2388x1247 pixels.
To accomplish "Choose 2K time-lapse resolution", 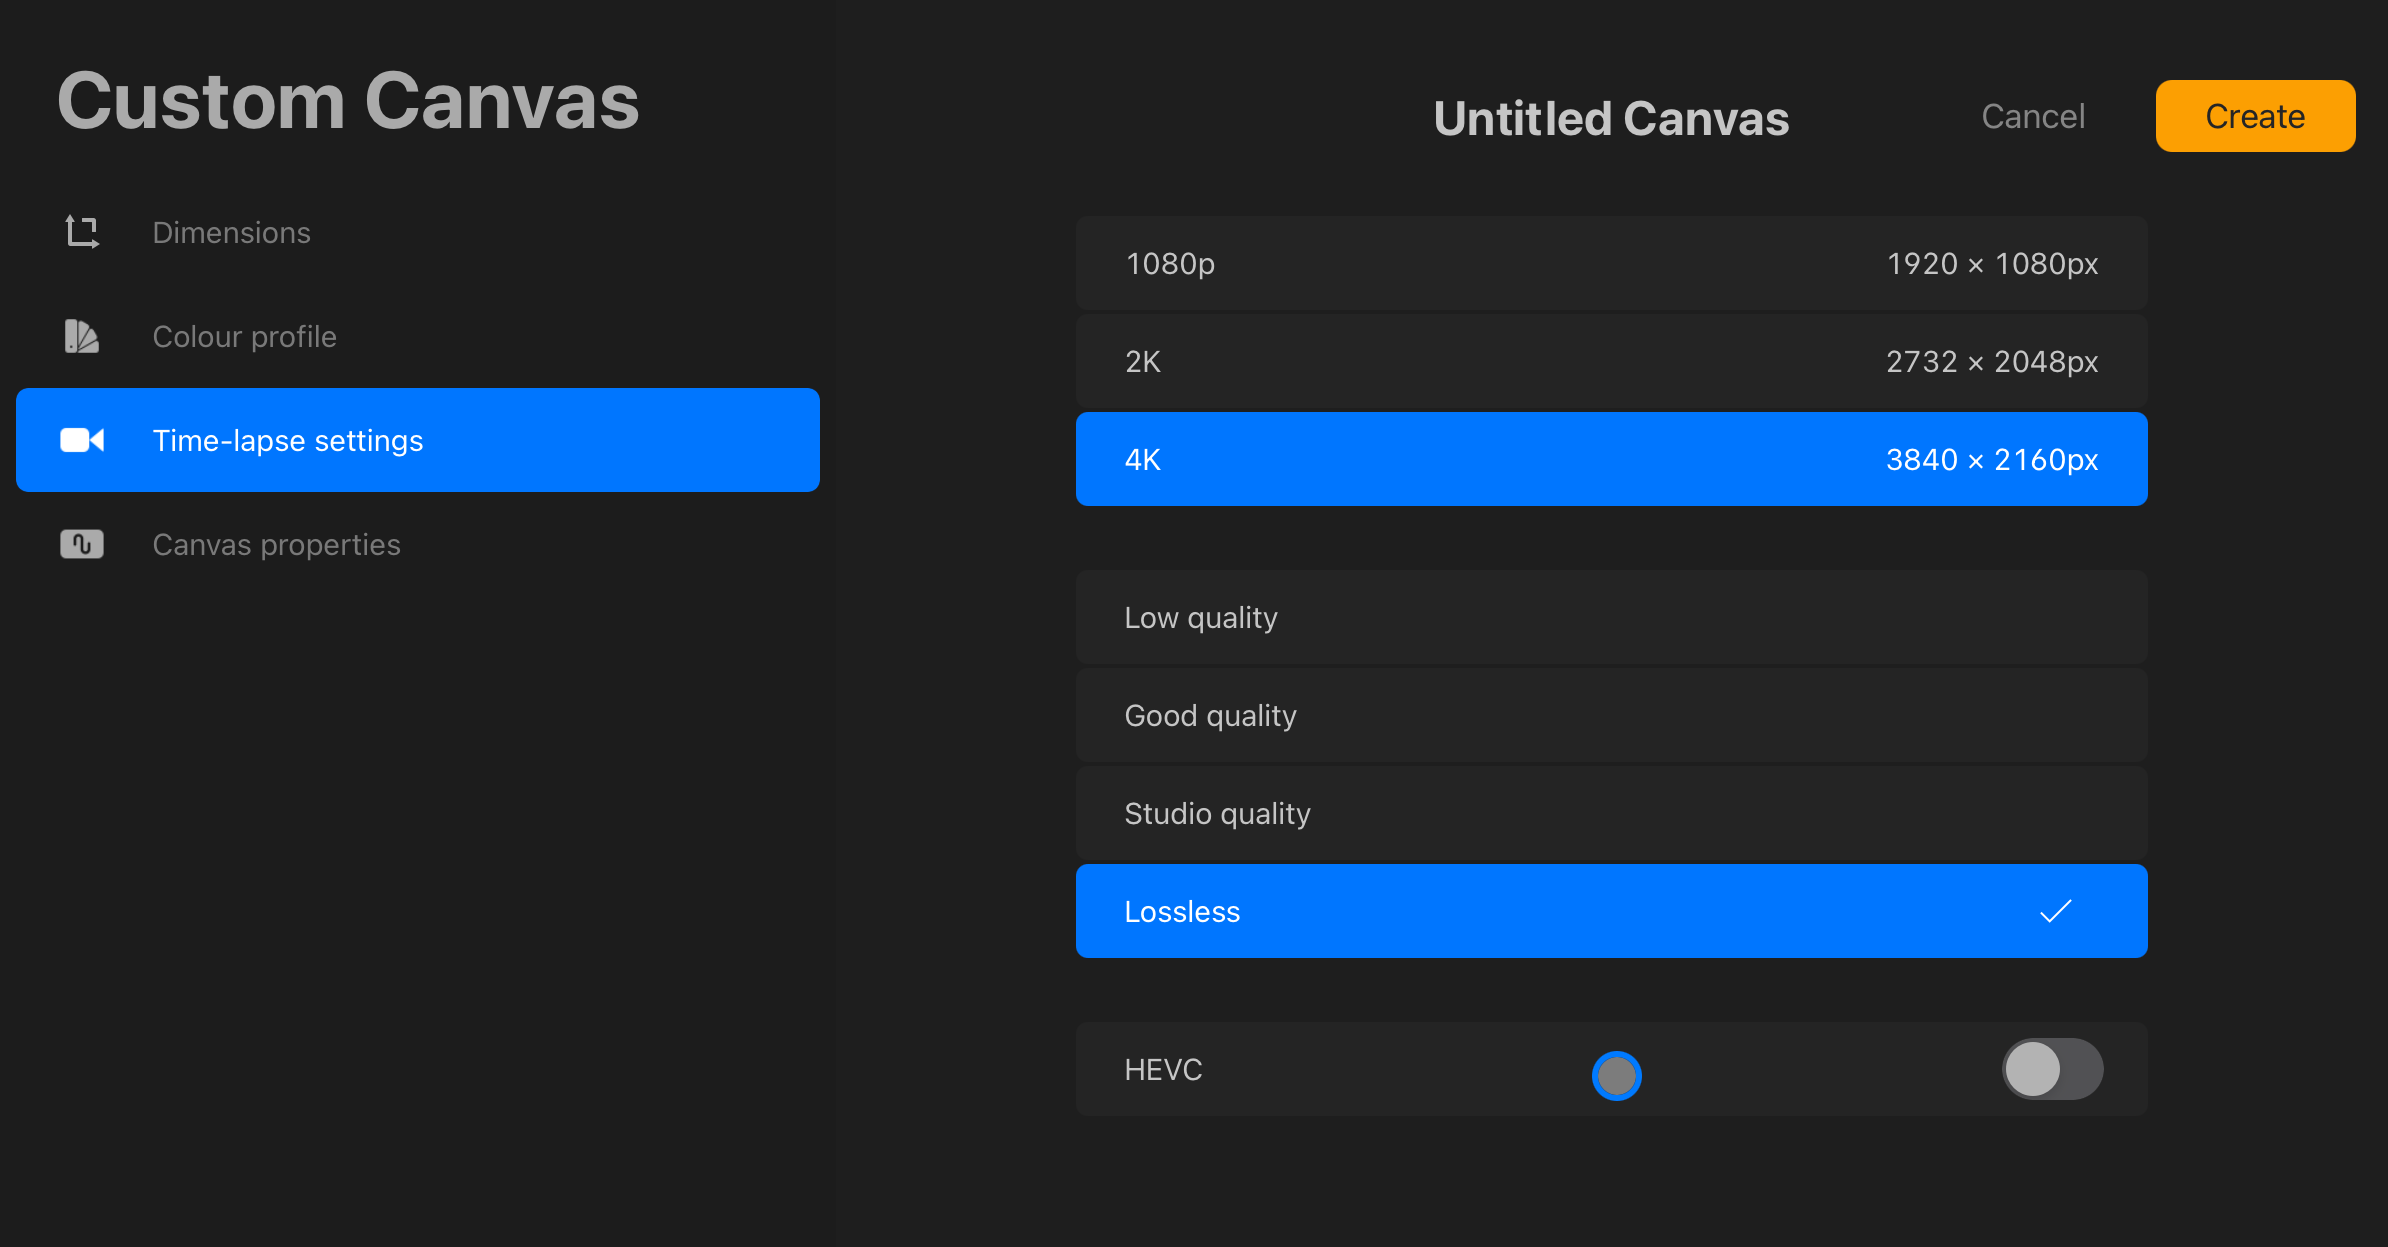I will pyautogui.click(x=1610, y=362).
